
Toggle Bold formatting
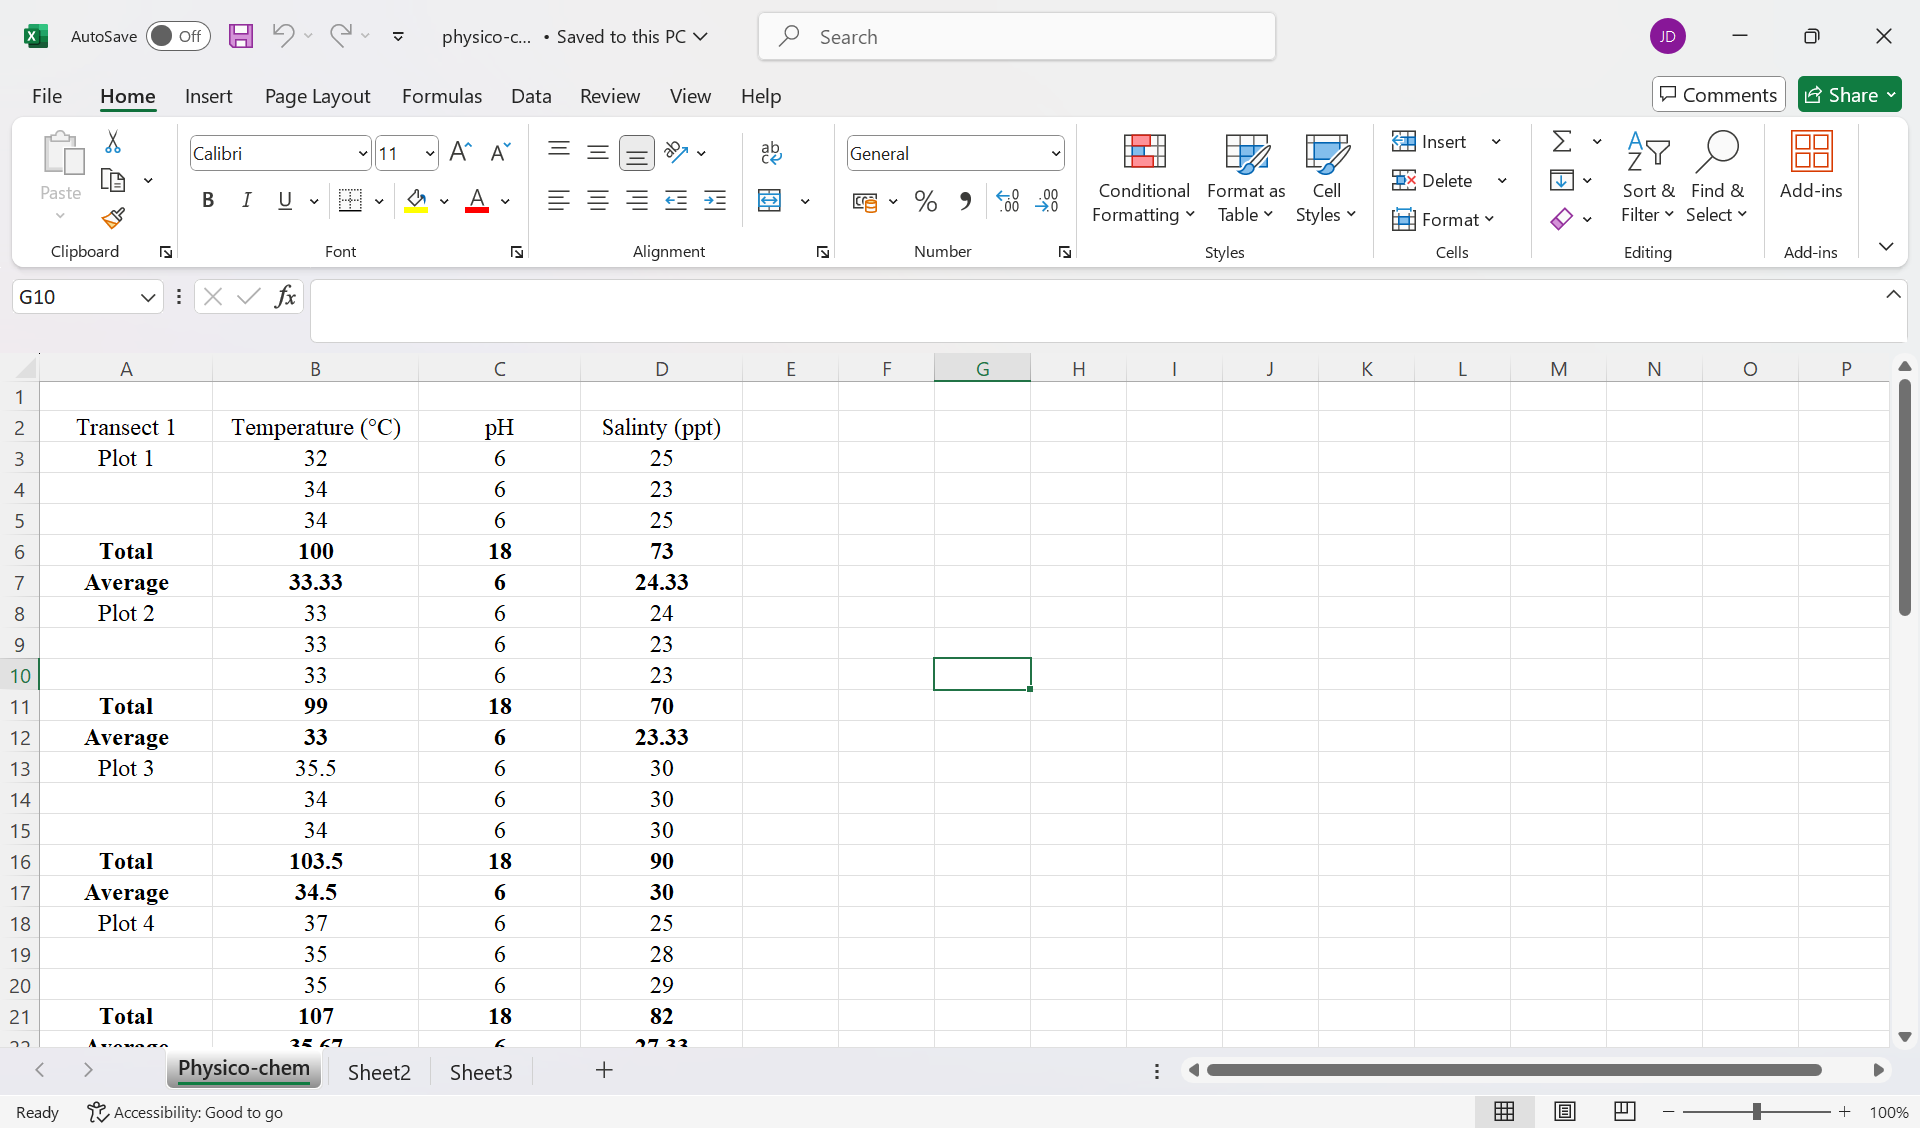[x=207, y=201]
